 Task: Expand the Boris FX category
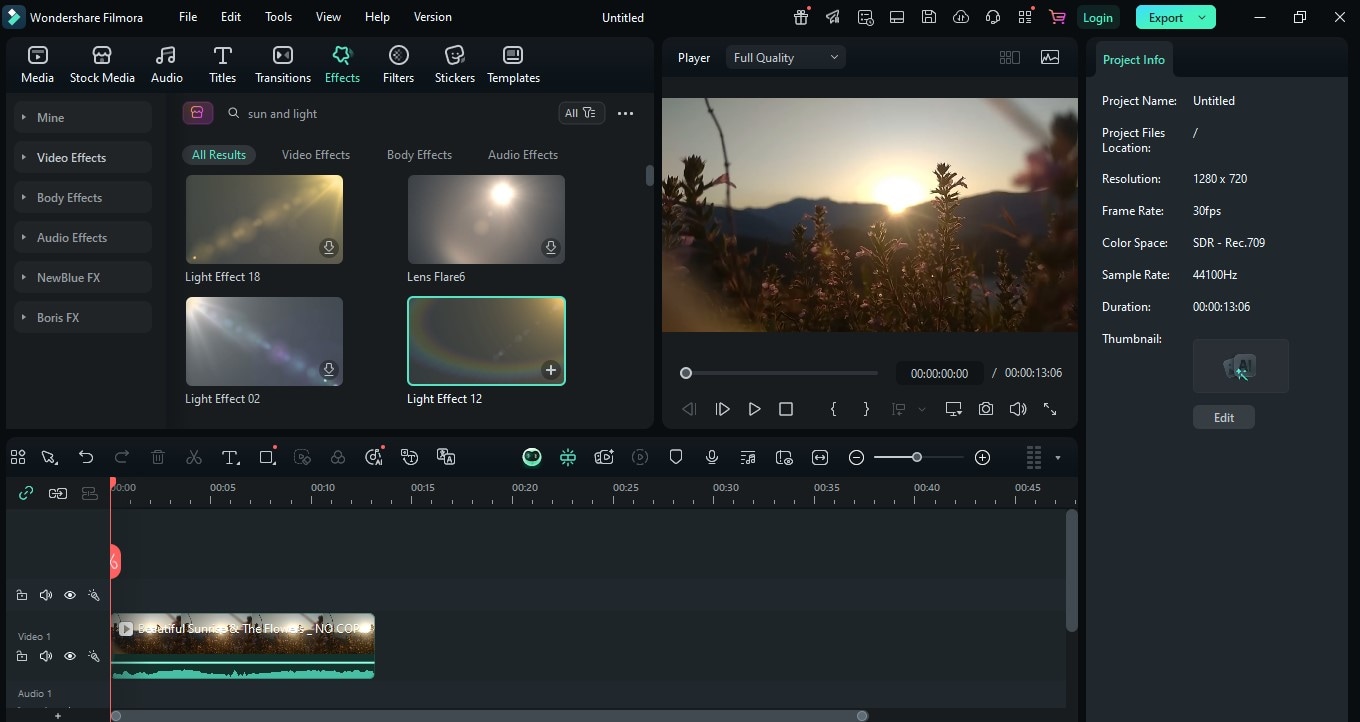click(84, 317)
